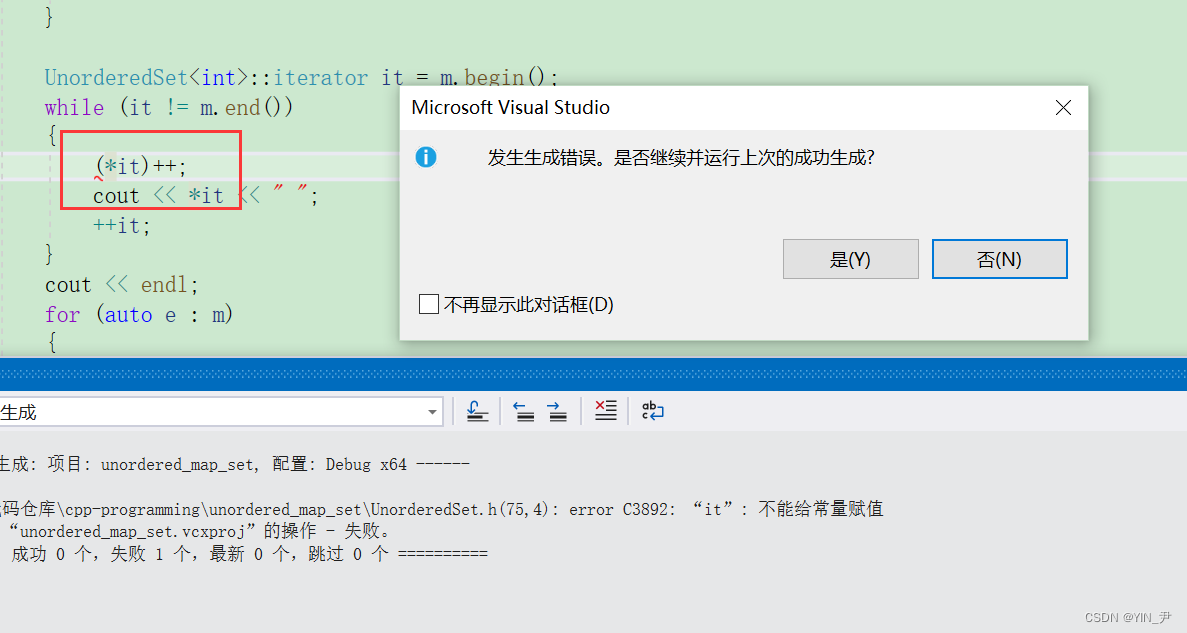
Task: Click the 是(Y) button in dialog
Action: [x=850, y=259]
